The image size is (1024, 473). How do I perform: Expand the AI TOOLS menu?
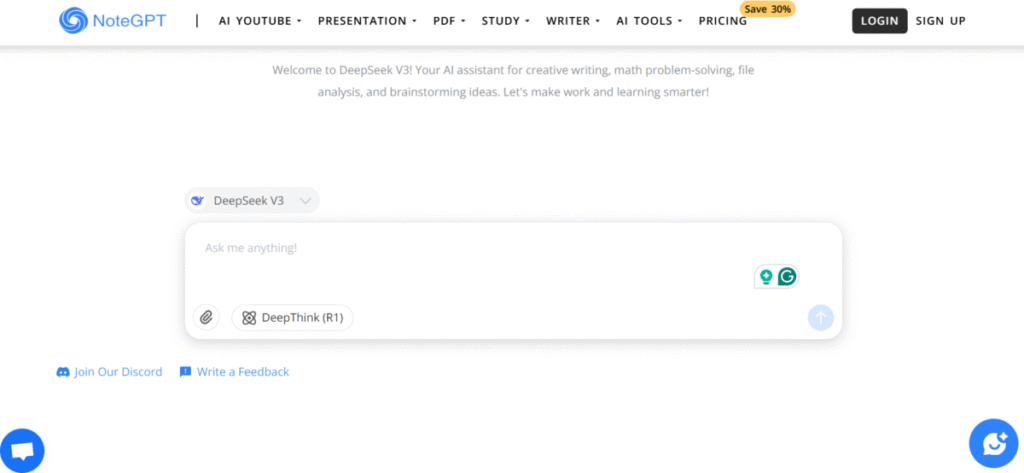649,21
